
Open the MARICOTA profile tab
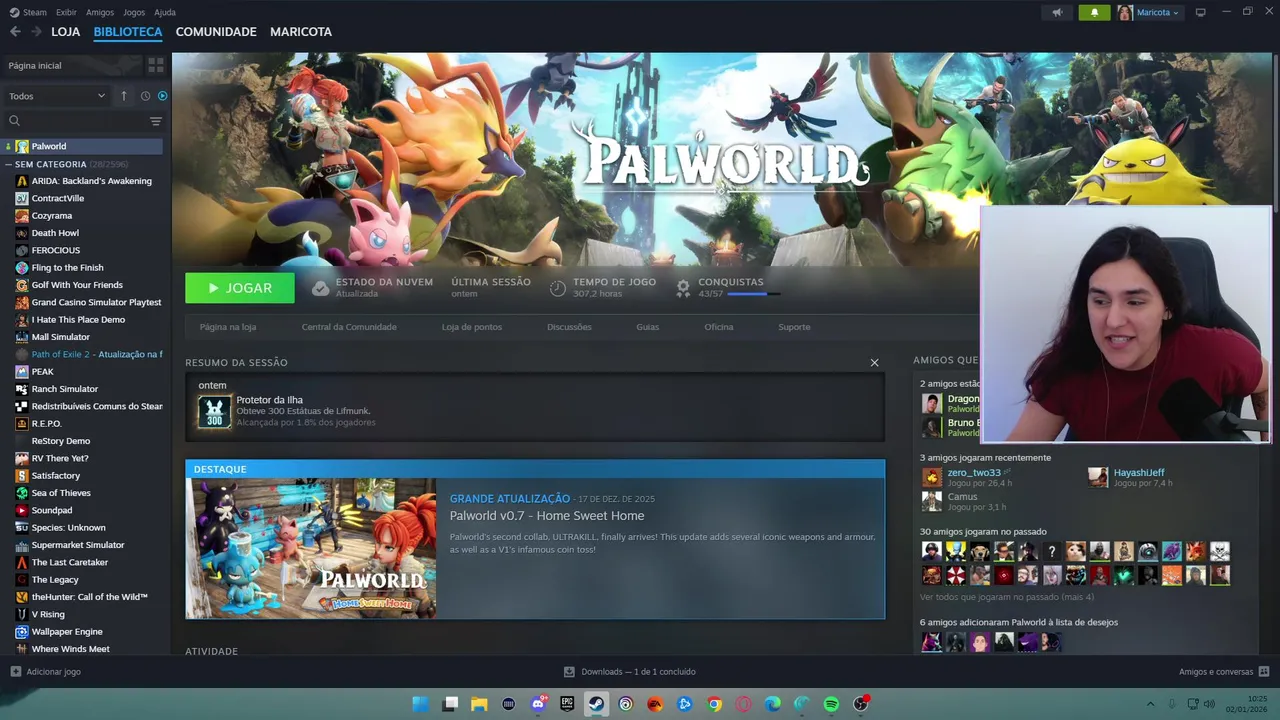click(x=301, y=32)
